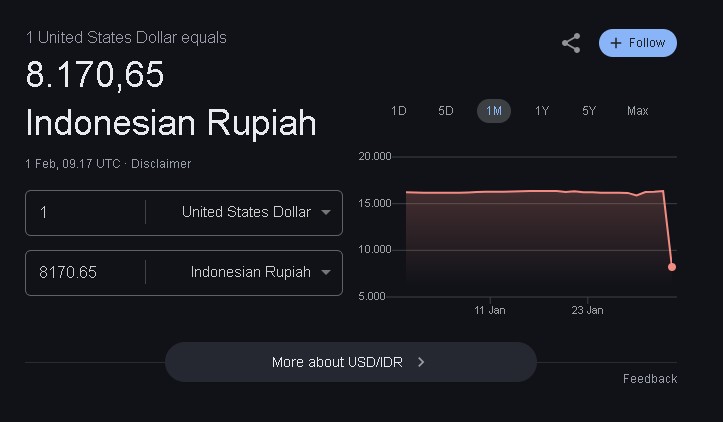Screen dimensions: 723x422
Task: Switch chart to 5Y range
Action: coord(589,111)
